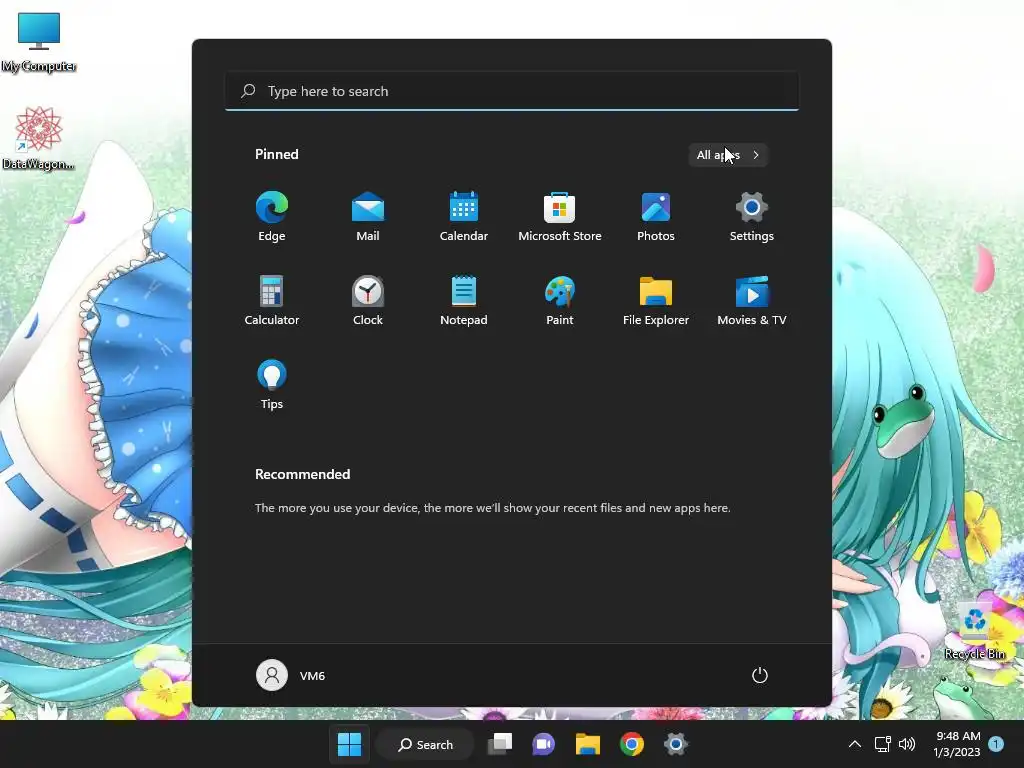Open the Calculator app
Screen dimensions: 1024x768
[x=272, y=300]
